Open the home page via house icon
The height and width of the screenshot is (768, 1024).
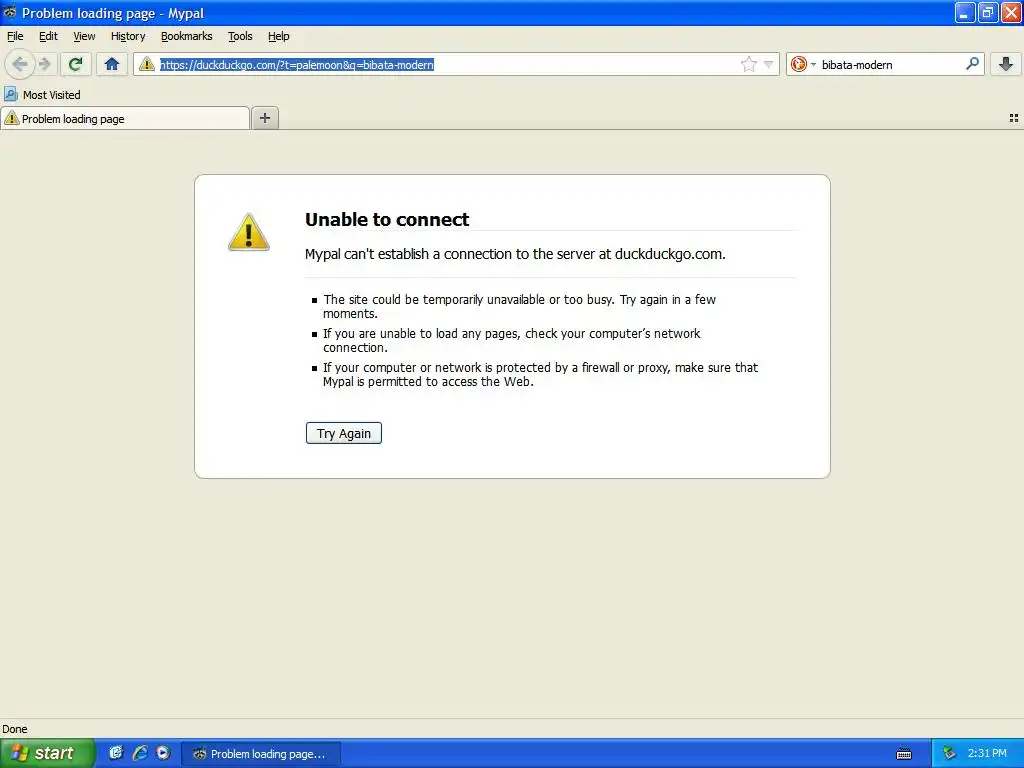[x=112, y=64]
